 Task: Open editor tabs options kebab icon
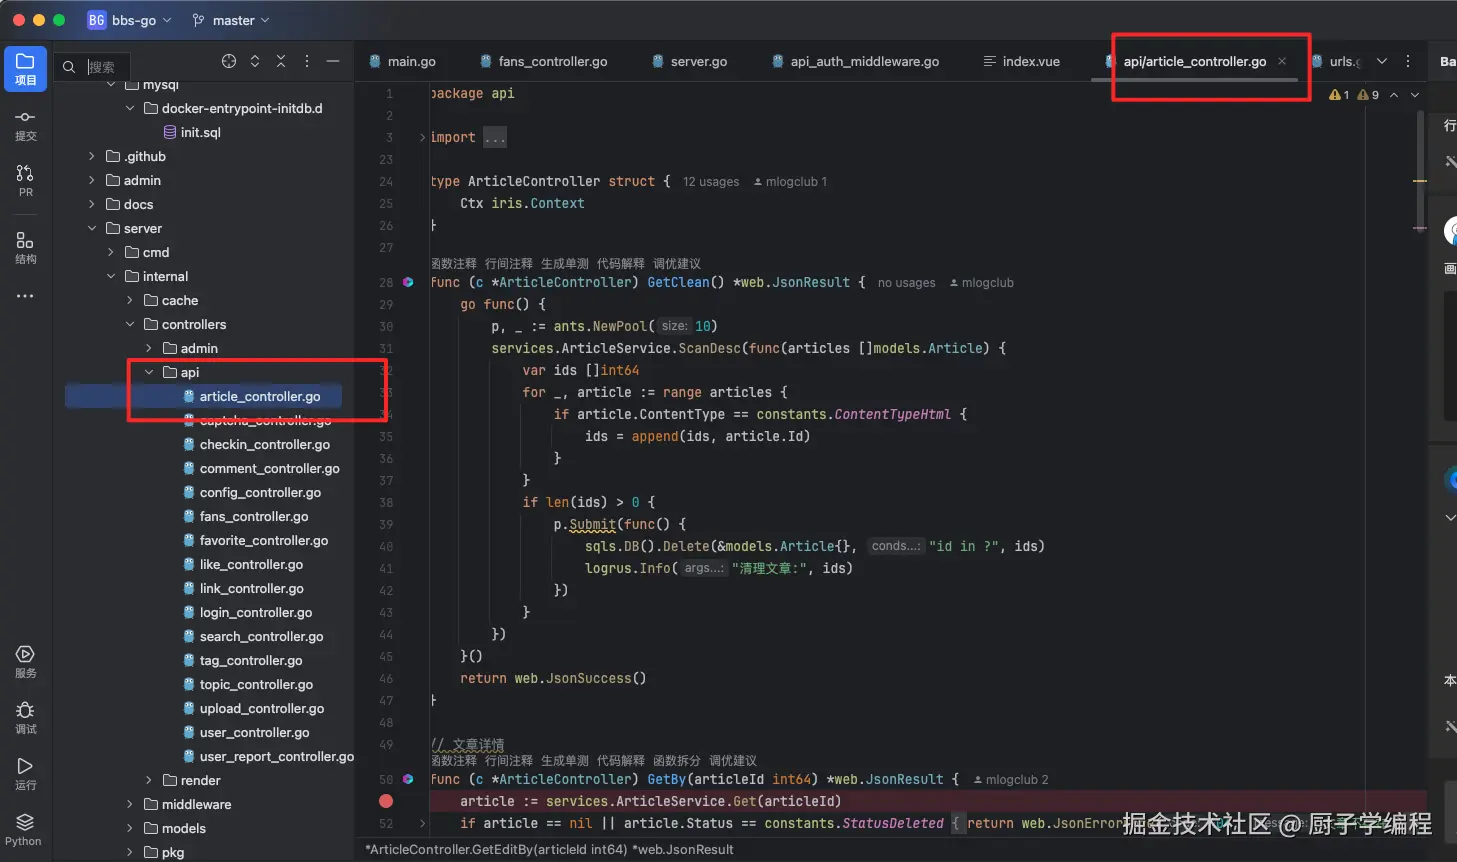click(x=1408, y=61)
